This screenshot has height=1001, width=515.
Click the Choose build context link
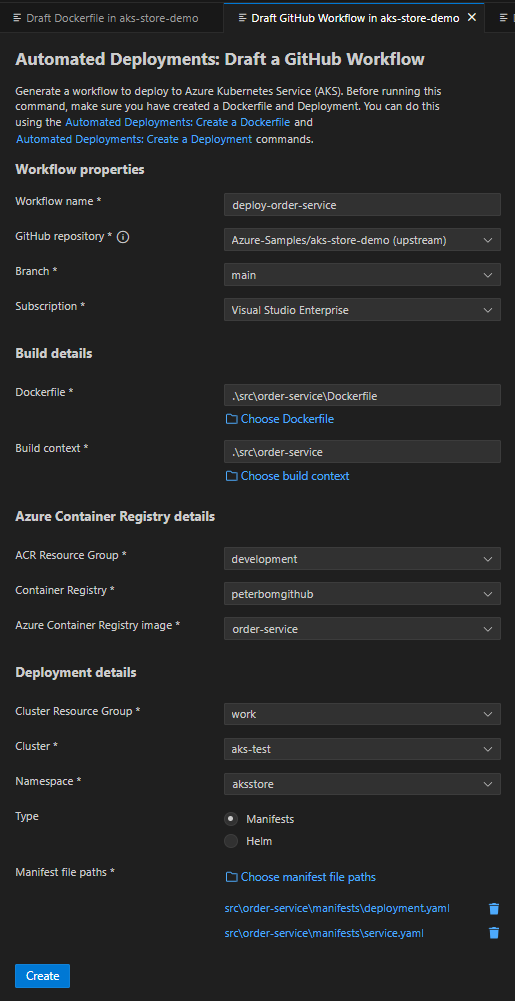click(x=295, y=476)
